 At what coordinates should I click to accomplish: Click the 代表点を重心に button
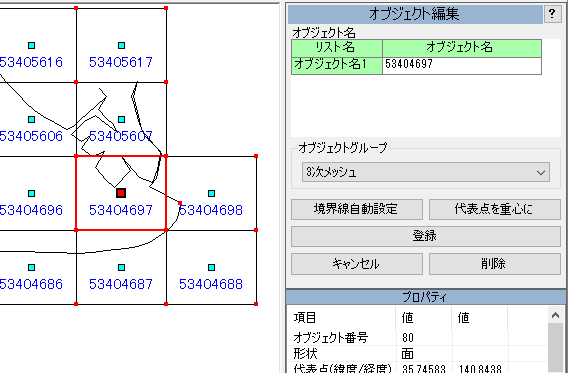pyautogui.click(x=495, y=209)
